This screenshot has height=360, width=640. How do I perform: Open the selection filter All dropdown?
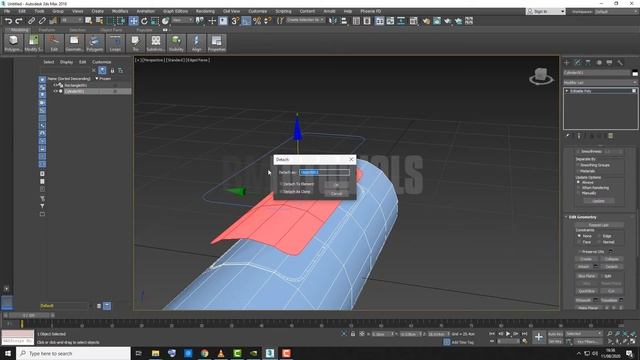[x=71, y=20]
